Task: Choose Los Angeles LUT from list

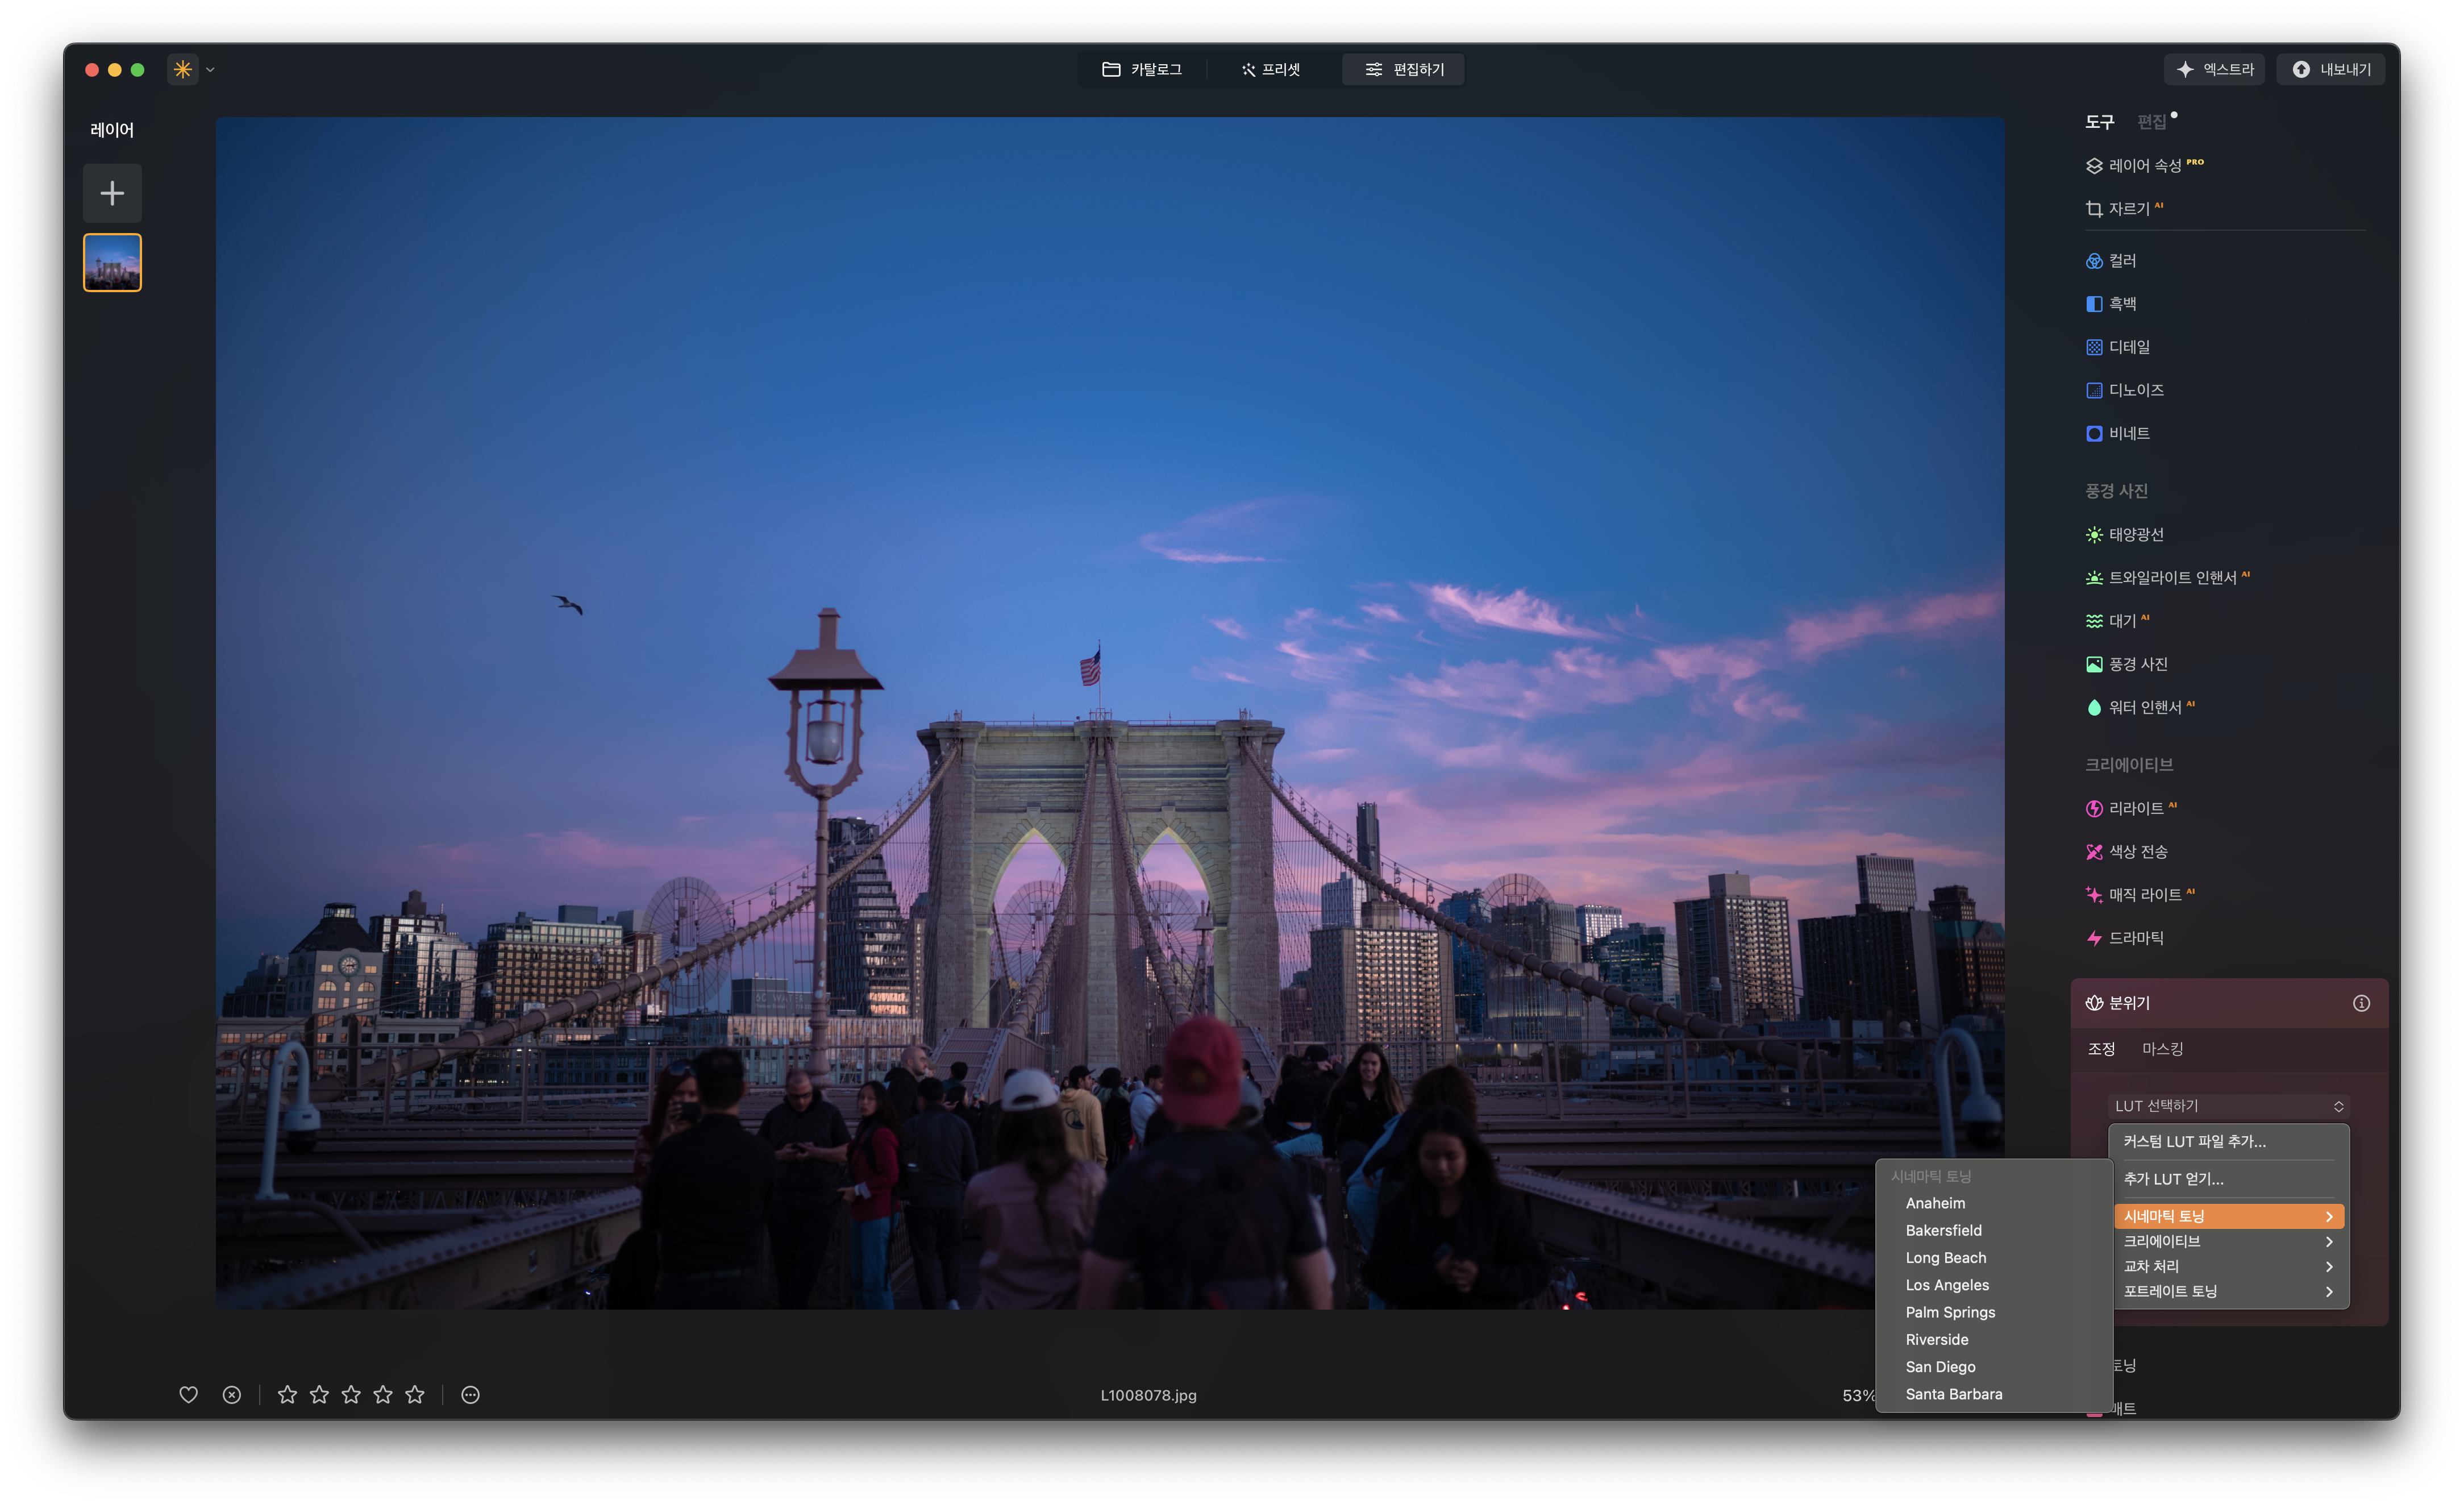Action: tap(1946, 1285)
